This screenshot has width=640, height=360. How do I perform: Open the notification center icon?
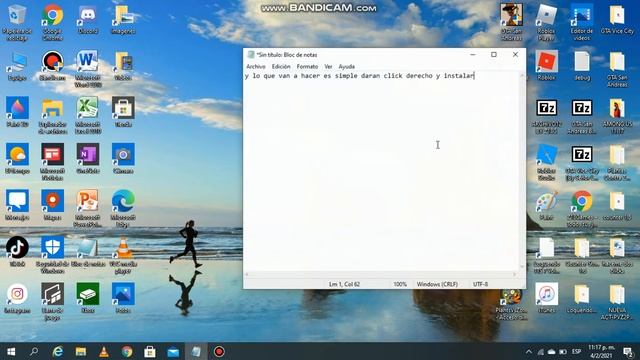(x=629, y=351)
